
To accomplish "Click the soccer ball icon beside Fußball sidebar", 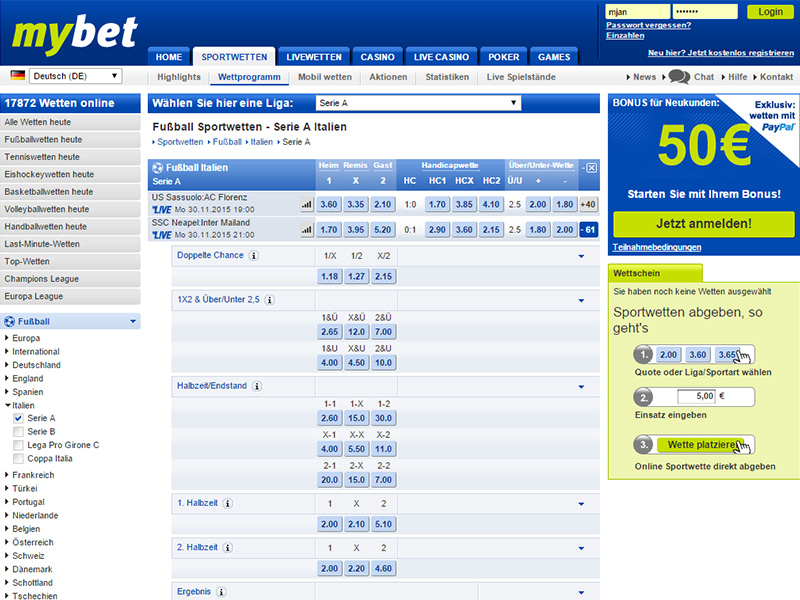I will pyautogui.click(x=10, y=321).
